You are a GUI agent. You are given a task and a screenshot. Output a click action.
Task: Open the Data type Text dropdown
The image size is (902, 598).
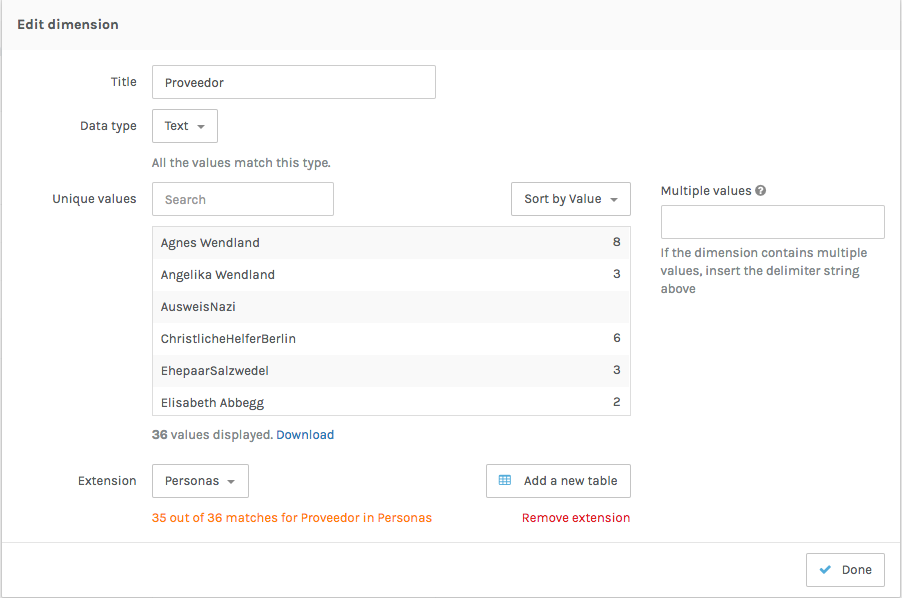(x=185, y=126)
